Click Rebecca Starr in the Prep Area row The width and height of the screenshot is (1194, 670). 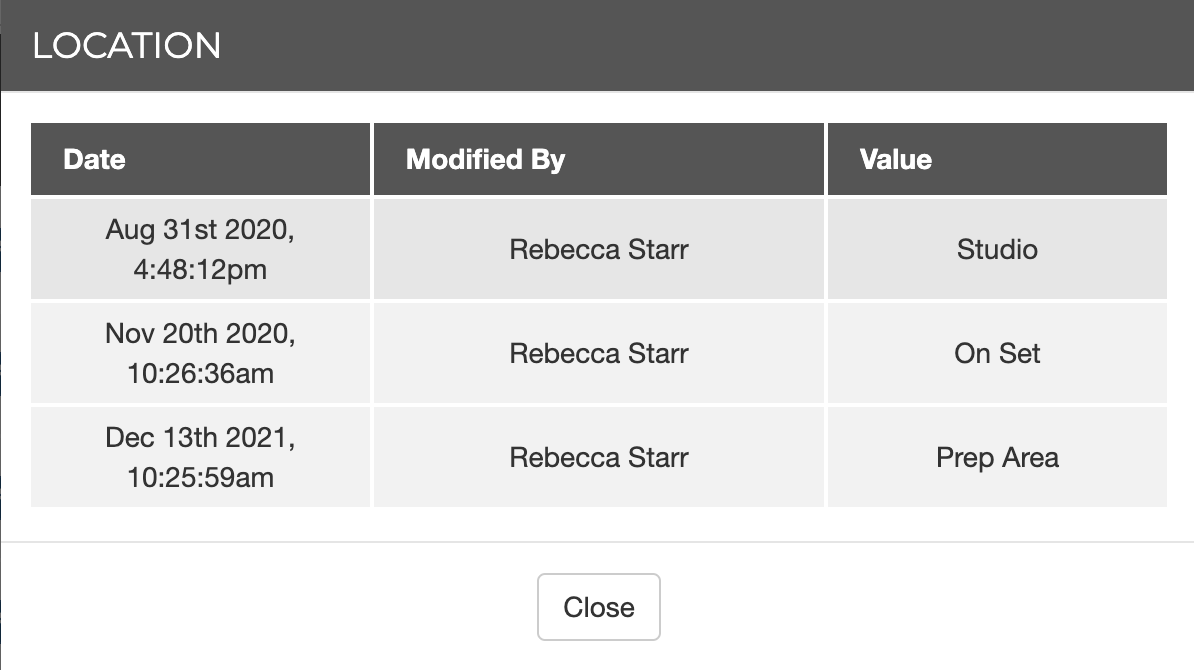[598, 457]
